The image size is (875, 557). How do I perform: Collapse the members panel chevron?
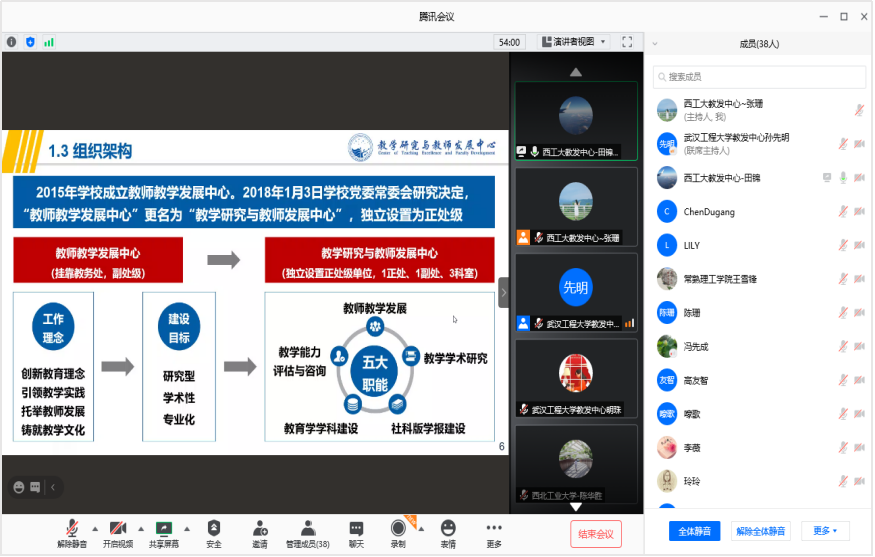[655, 44]
